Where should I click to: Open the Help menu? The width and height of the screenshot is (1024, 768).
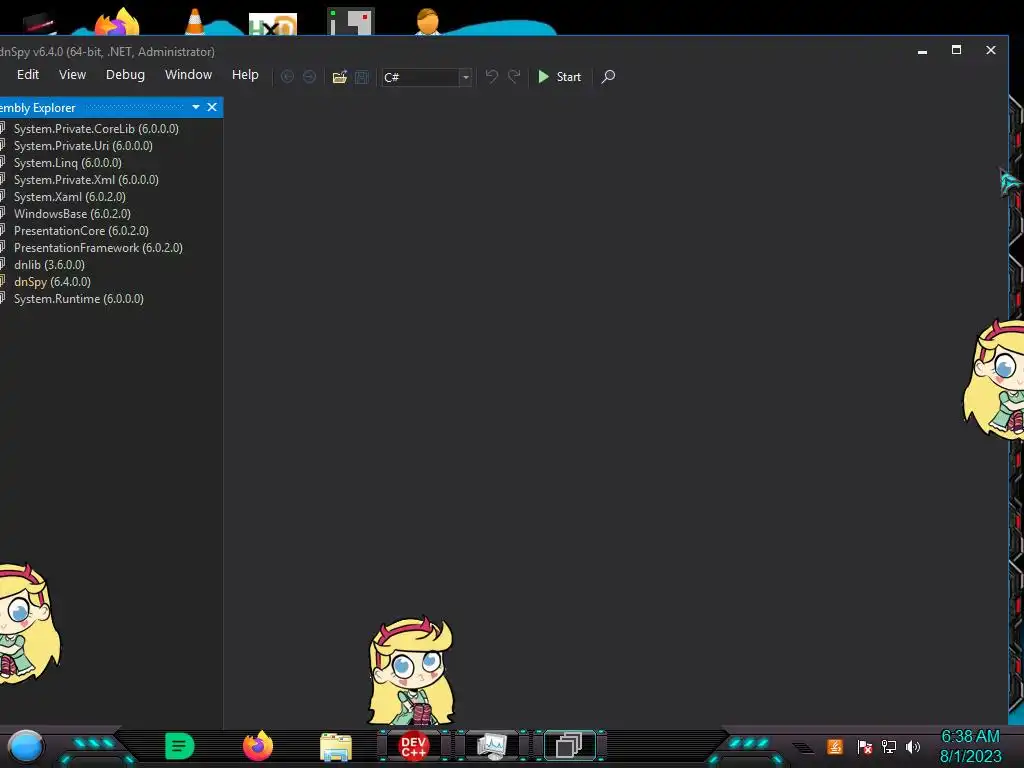pos(245,75)
